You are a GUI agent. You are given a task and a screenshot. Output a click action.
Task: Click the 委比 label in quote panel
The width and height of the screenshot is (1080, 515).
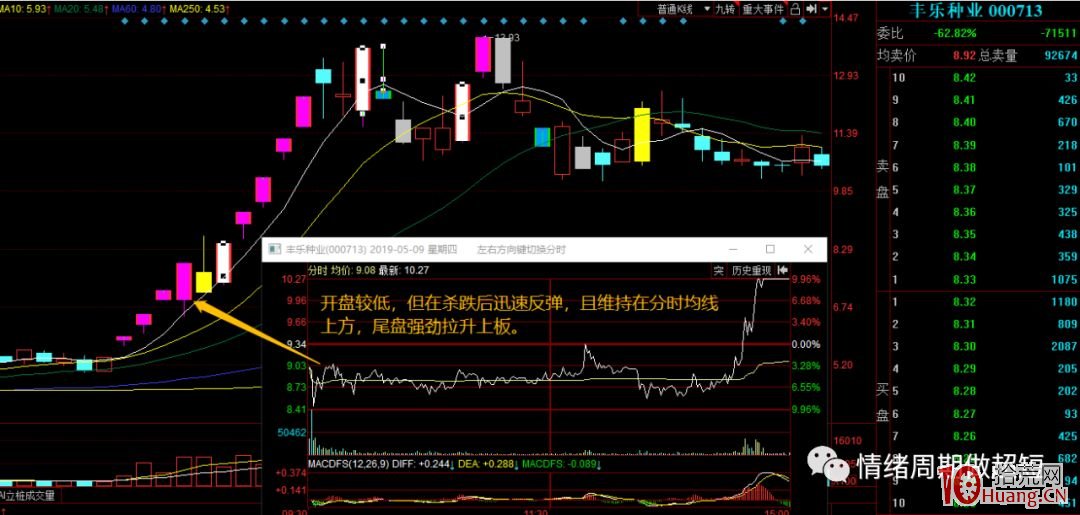tap(889, 33)
